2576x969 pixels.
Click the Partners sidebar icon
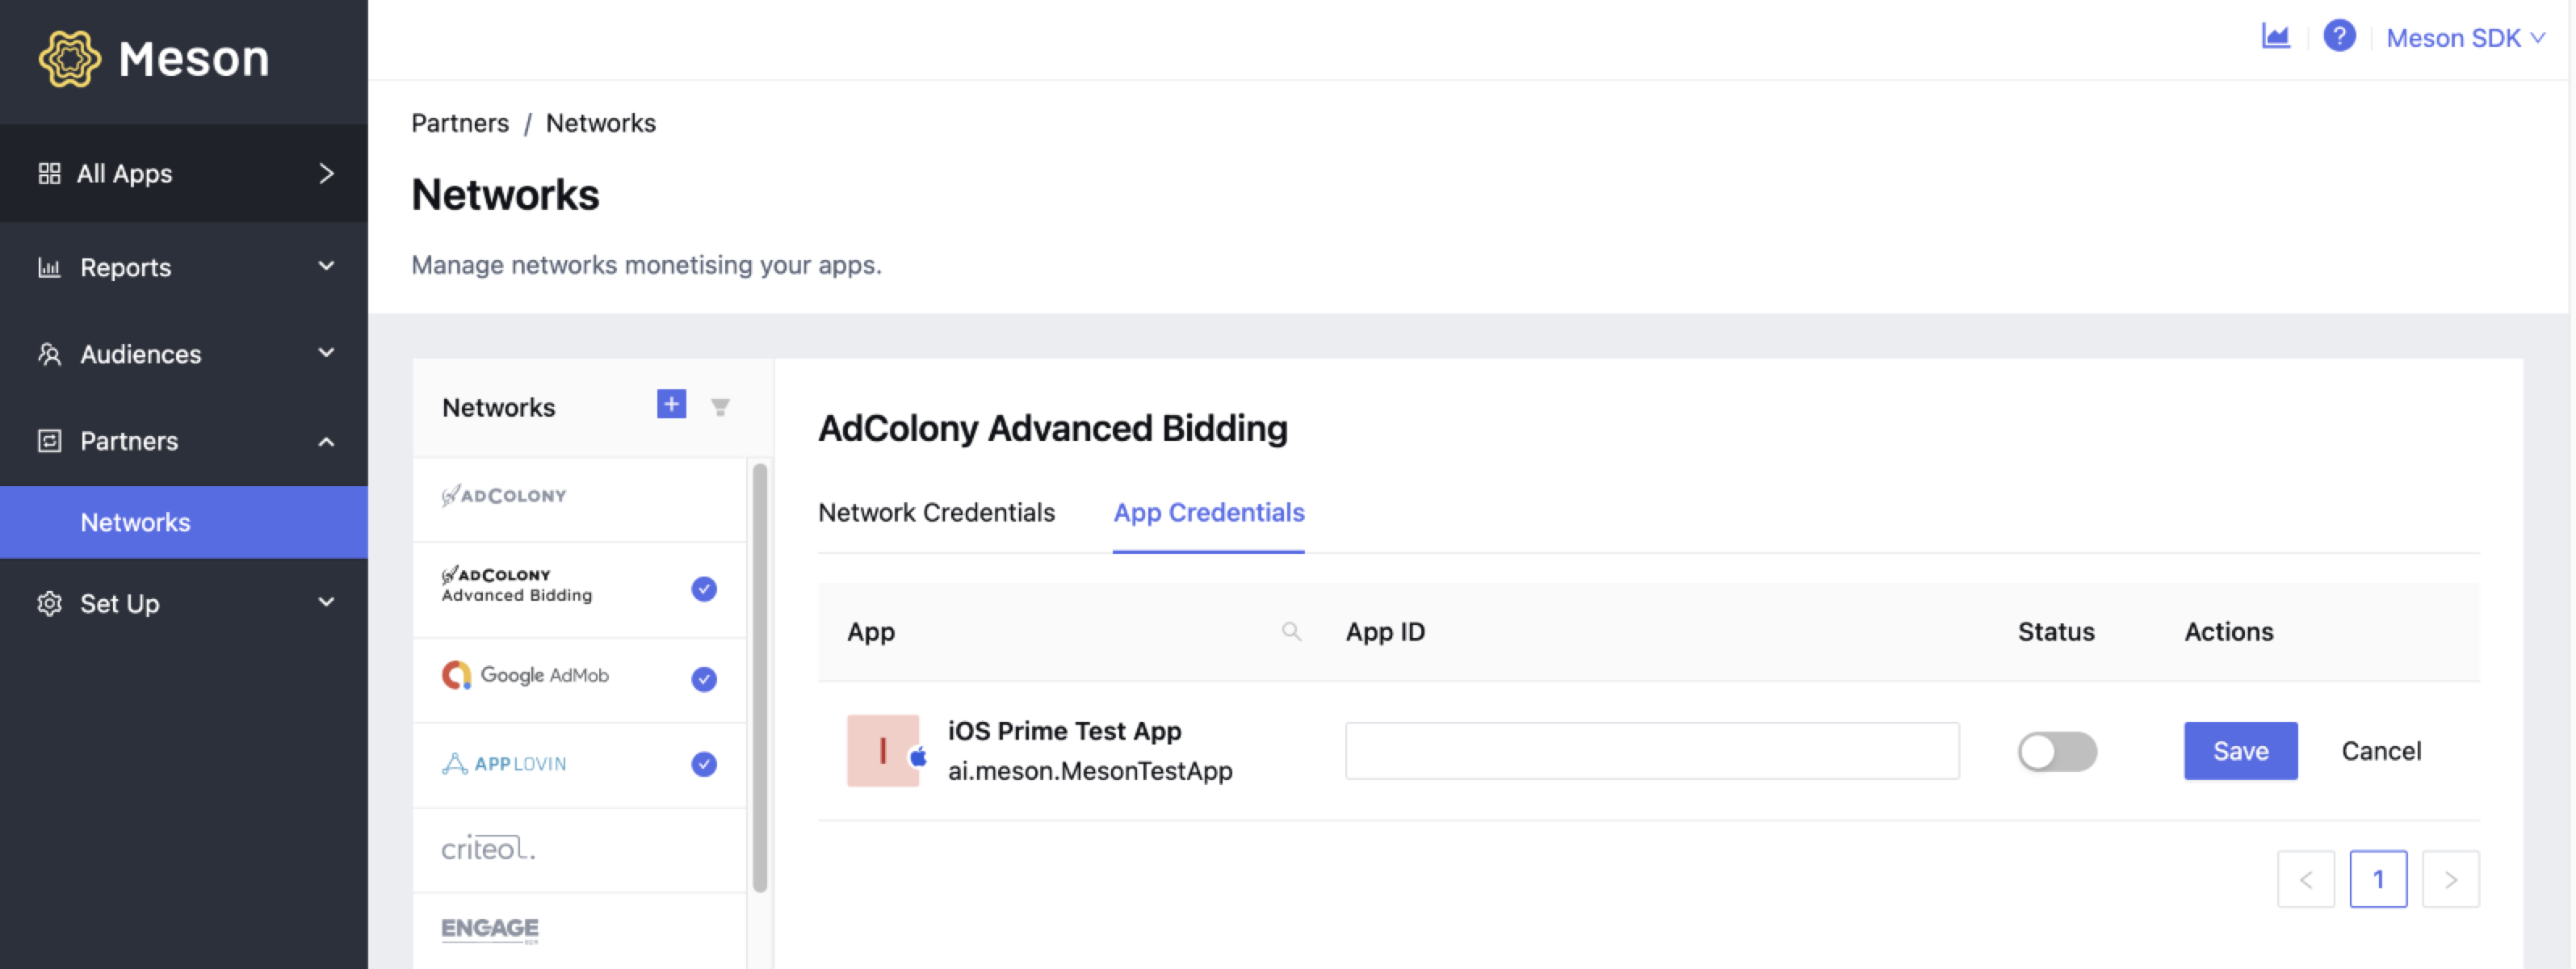(x=49, y=441)
